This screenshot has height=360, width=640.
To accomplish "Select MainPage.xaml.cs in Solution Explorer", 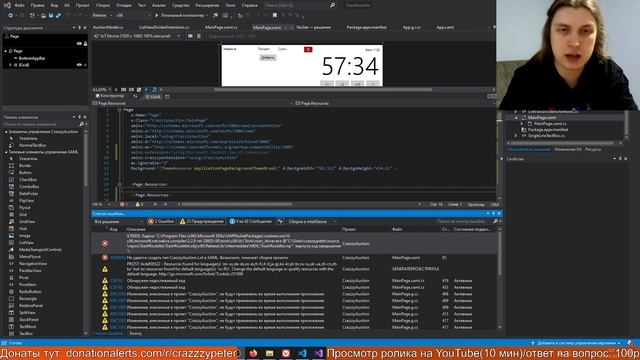I will 550,124.
